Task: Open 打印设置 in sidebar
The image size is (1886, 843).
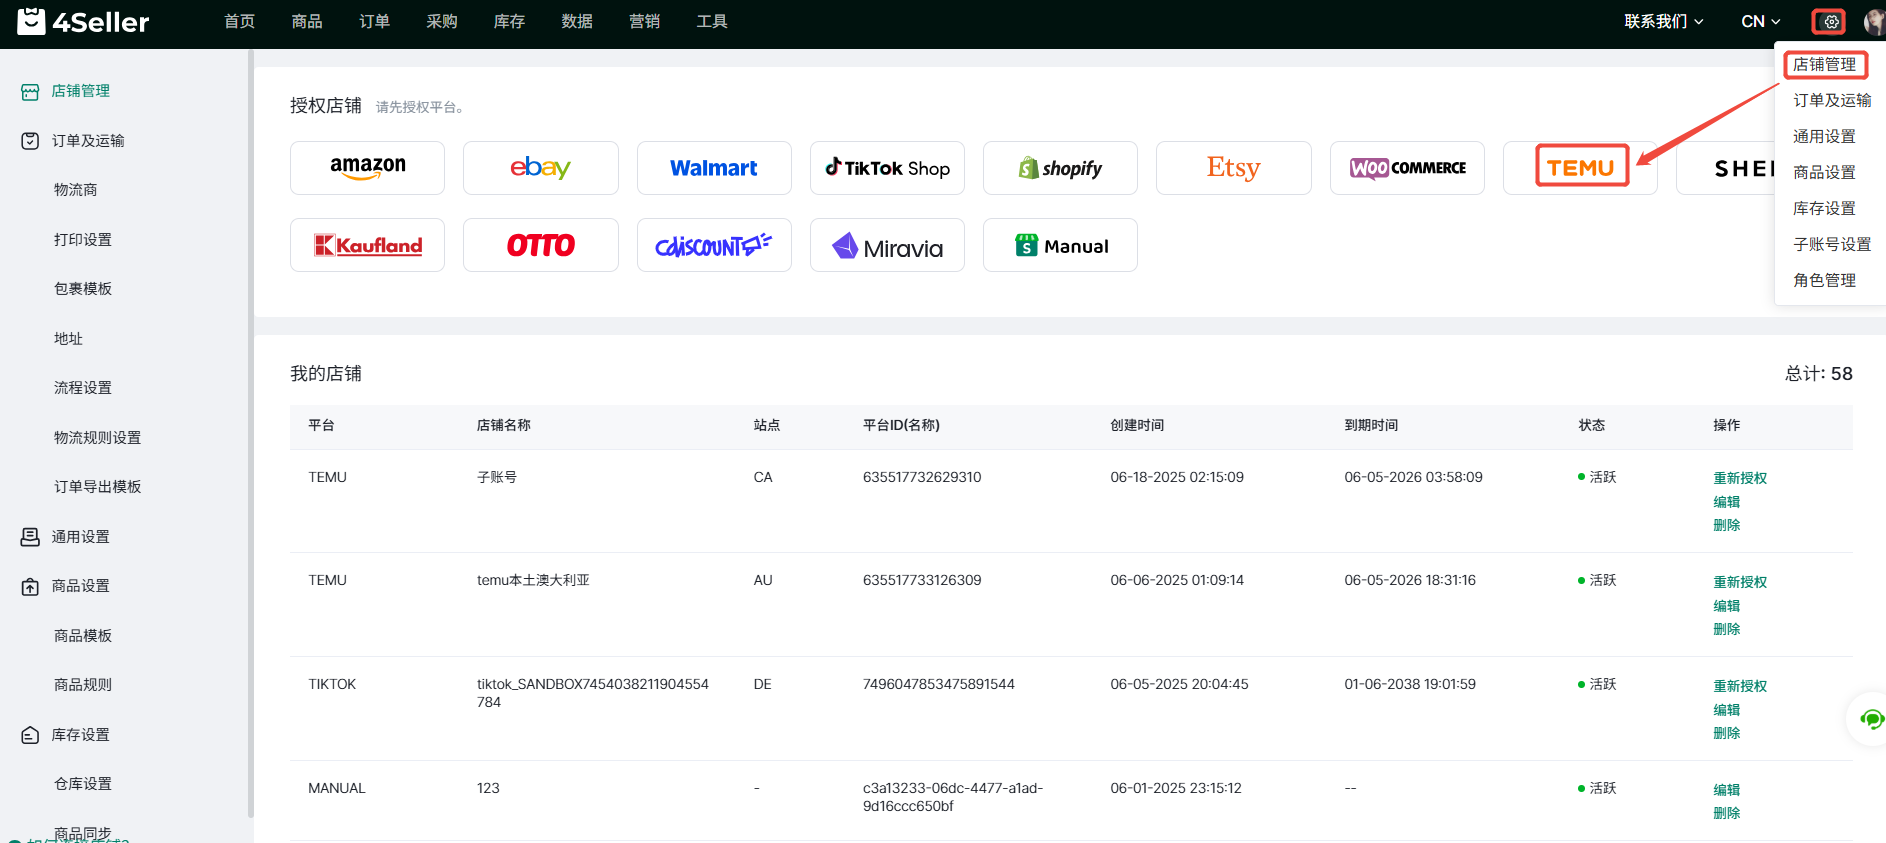Action: click(83, 240)
